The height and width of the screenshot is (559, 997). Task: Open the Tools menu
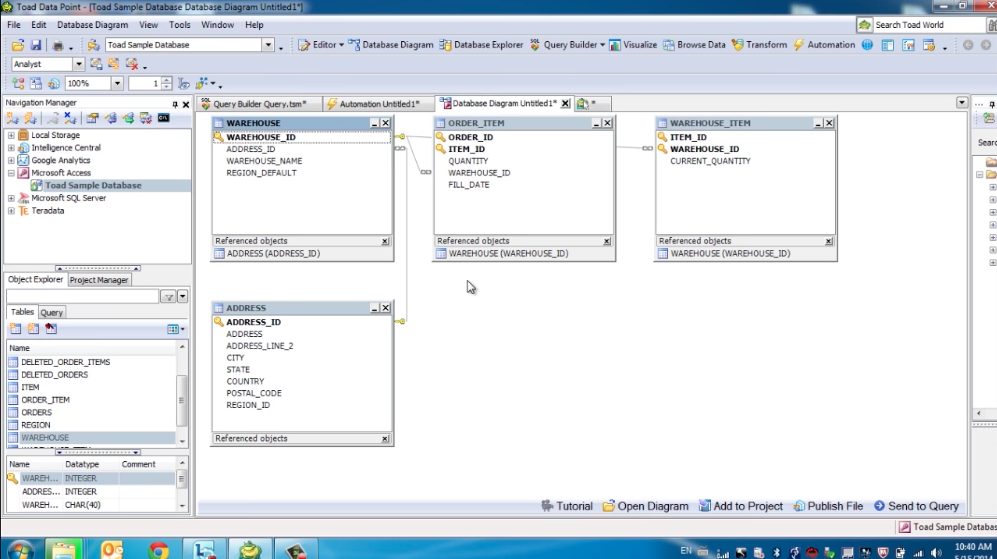[179, 25]
